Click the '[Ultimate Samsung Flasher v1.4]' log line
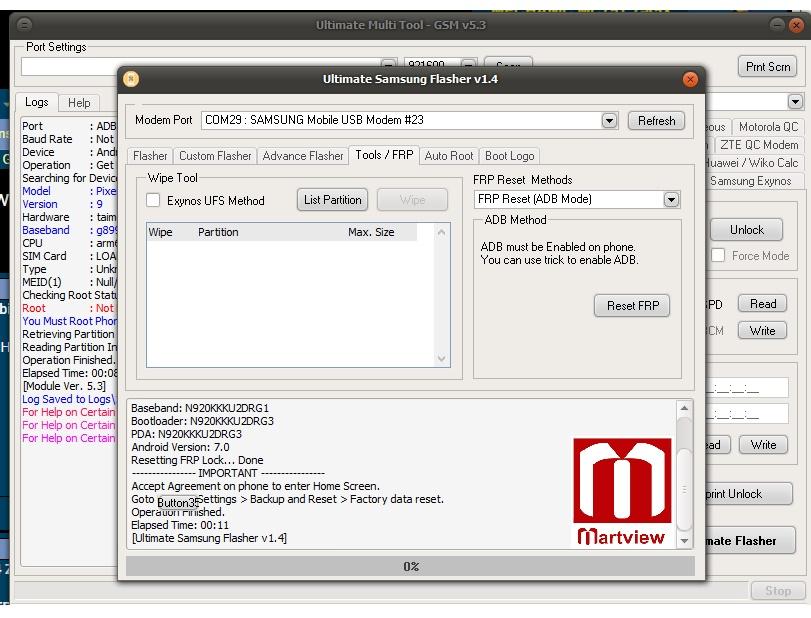Viewport: 811px width, 618px height. coord(209,538)
